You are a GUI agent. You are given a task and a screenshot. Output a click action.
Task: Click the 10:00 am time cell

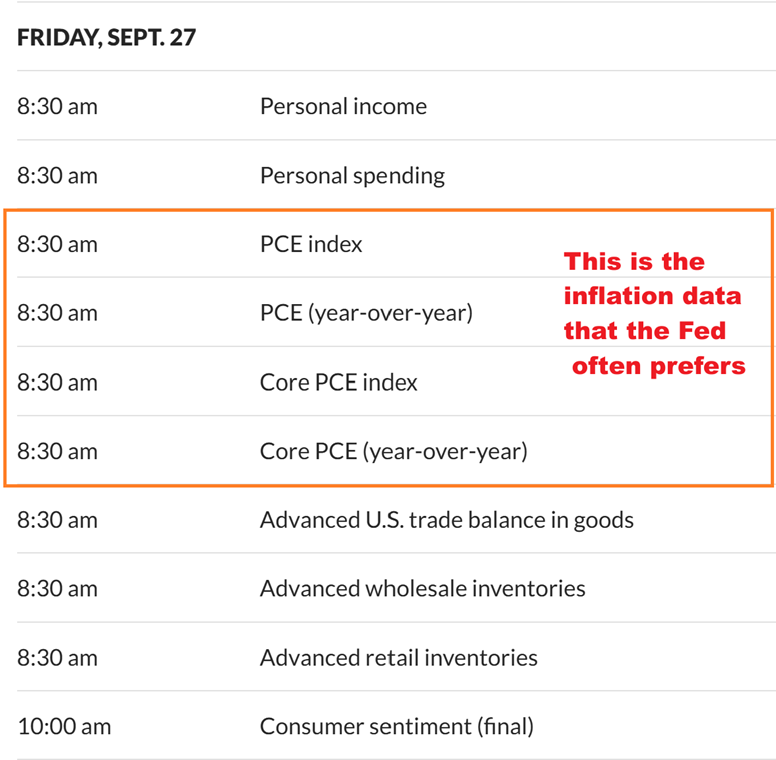[x=62, y=727]
